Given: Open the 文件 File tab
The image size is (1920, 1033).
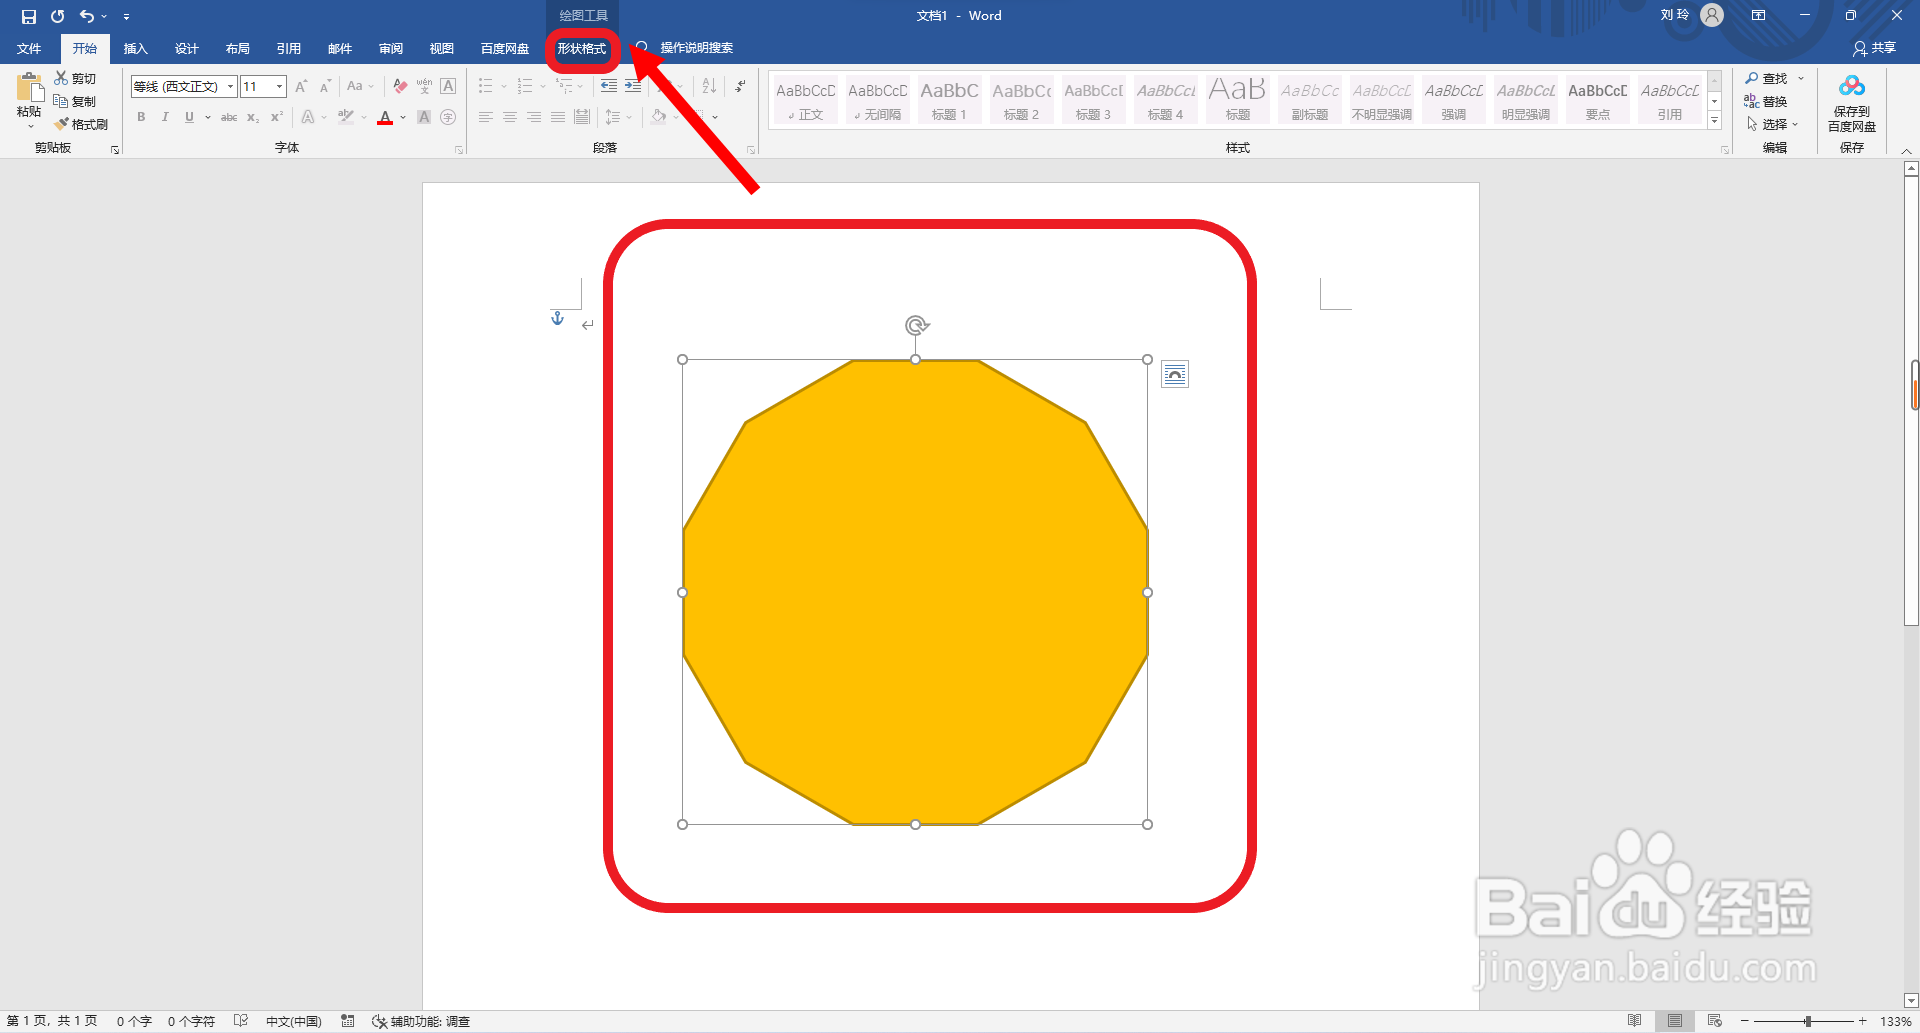Looking at the screenshot, I should pyautogui.click(x=29, y=48).
